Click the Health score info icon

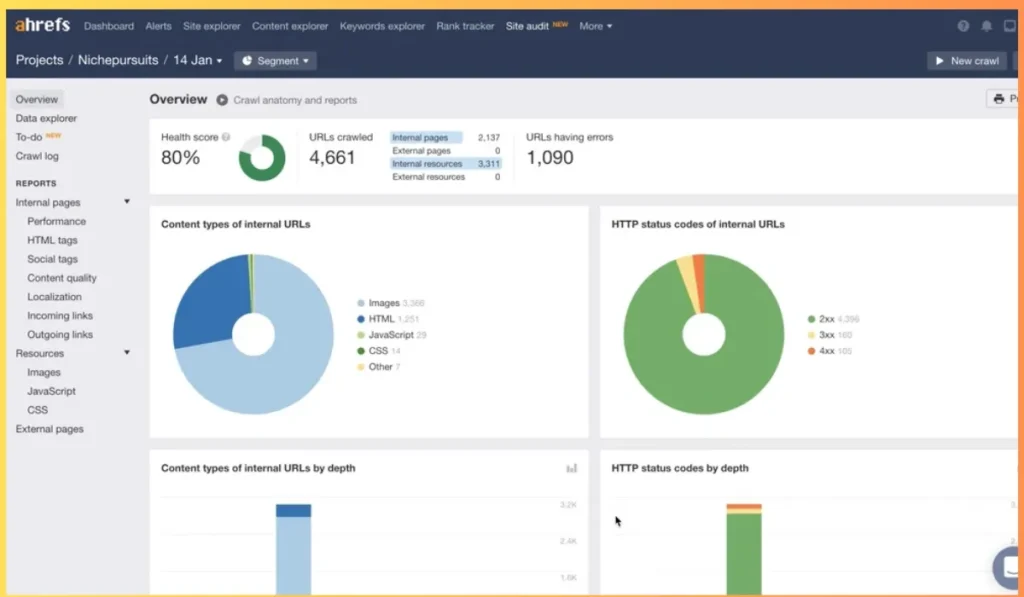point(226,137)
